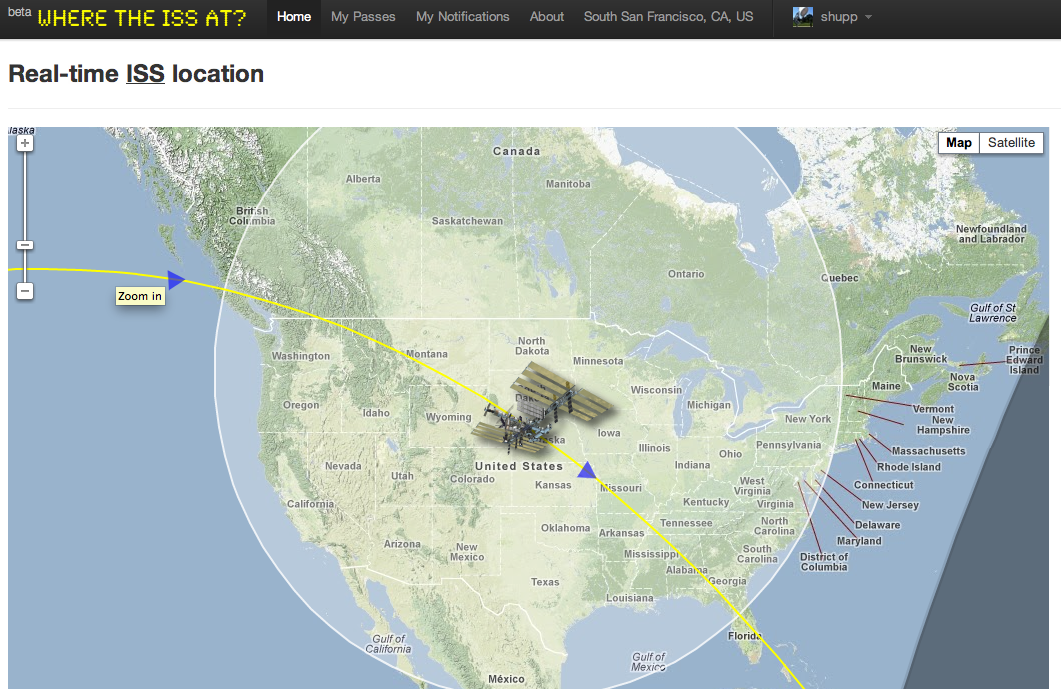Click the United States label
Viewport: 1061px width, 689px height.
519,466
